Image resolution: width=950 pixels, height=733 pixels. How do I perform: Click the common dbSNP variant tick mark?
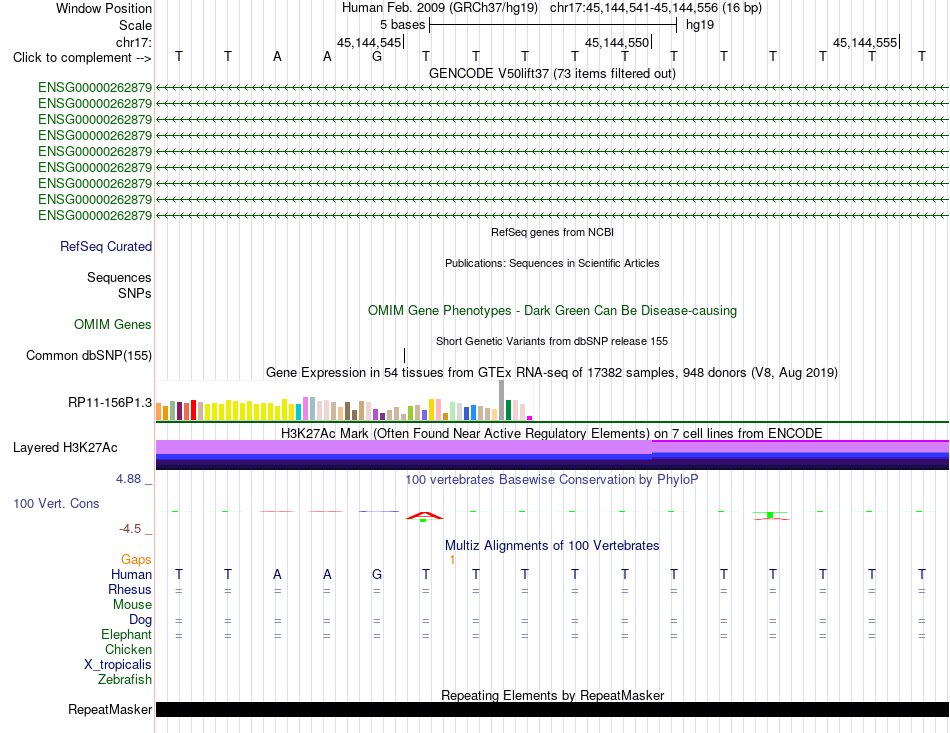404,355
